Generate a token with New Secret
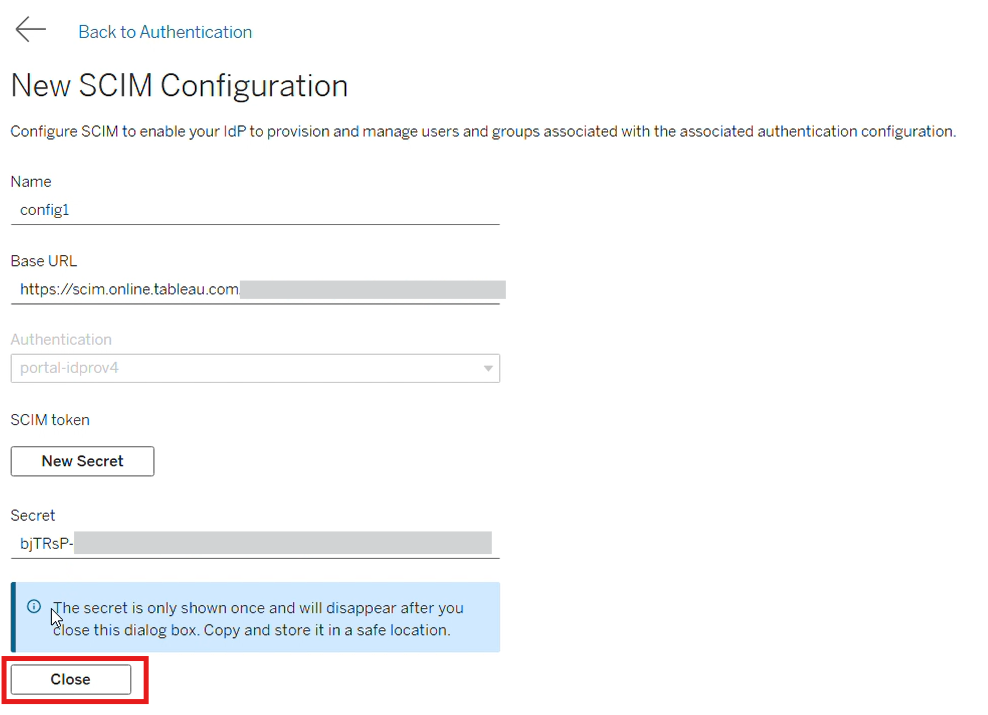Viewport: 988px width, 715px height. pos(83,461)
